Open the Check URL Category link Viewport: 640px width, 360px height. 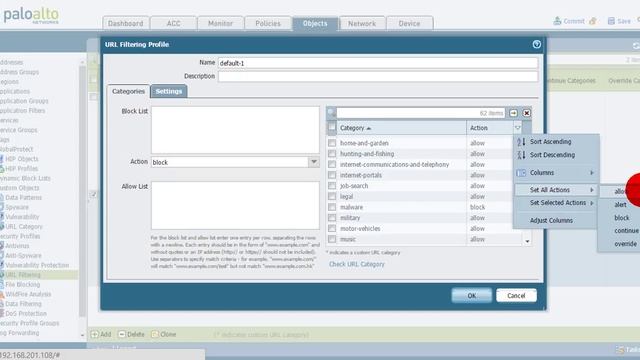coord(357,264)
